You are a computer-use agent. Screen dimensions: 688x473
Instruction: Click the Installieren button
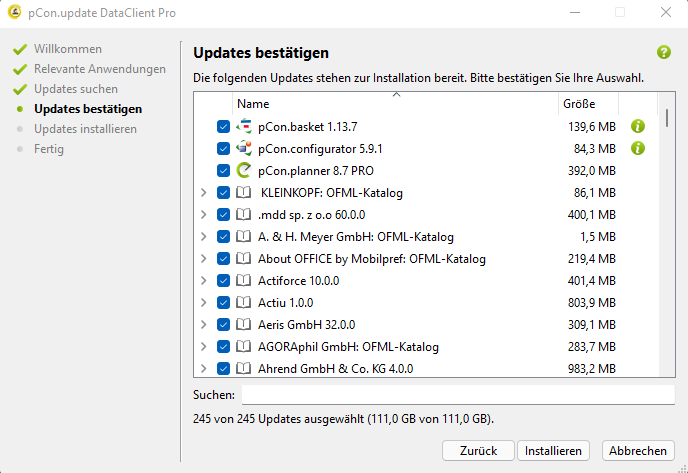click(x=553, y=451)
